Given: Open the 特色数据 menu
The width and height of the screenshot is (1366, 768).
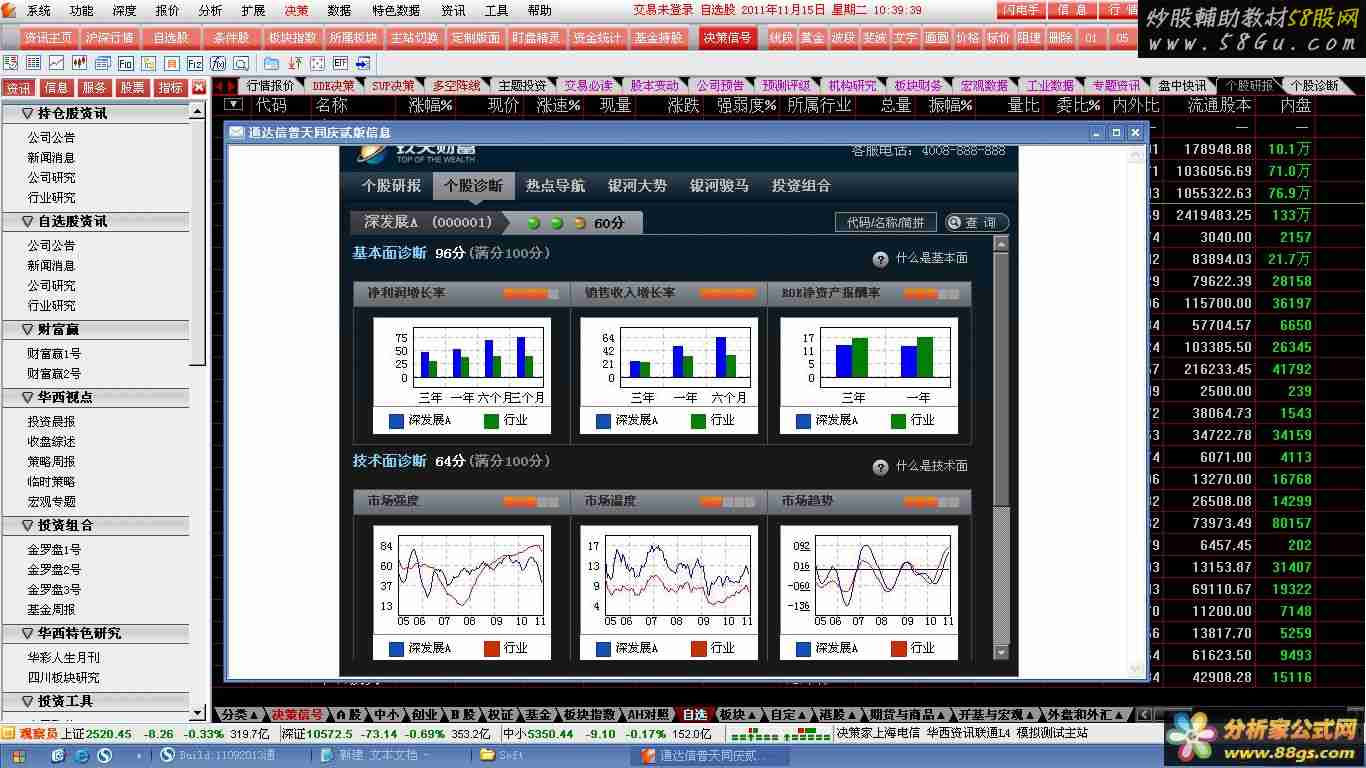Looking at the screenshot, I should point(395,10).
